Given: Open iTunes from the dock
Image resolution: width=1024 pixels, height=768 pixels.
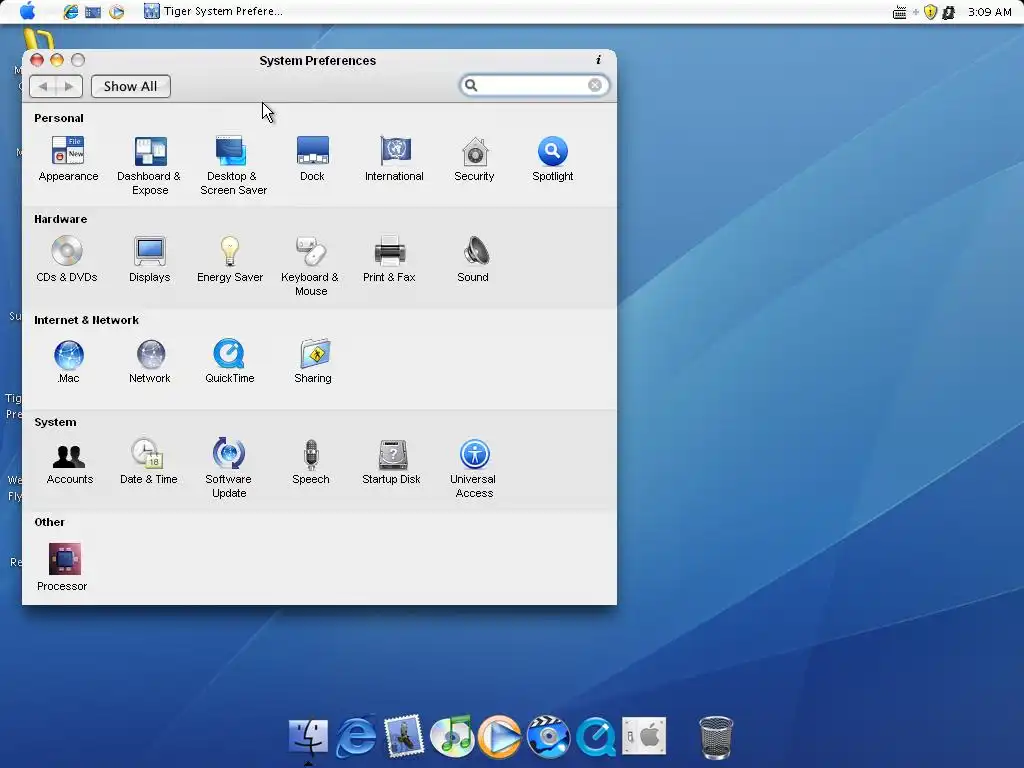Looking at the screenshot, I should click(x=452, y=737).
